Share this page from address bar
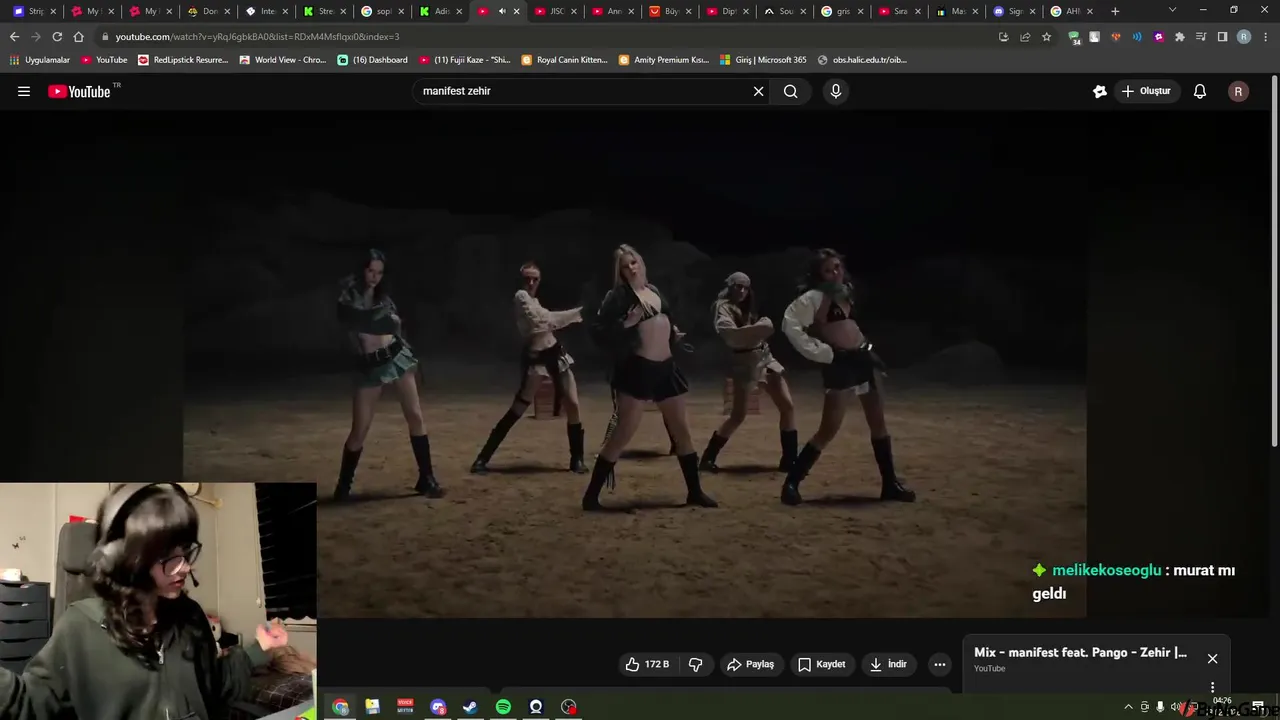 [x=1025, y=37]
